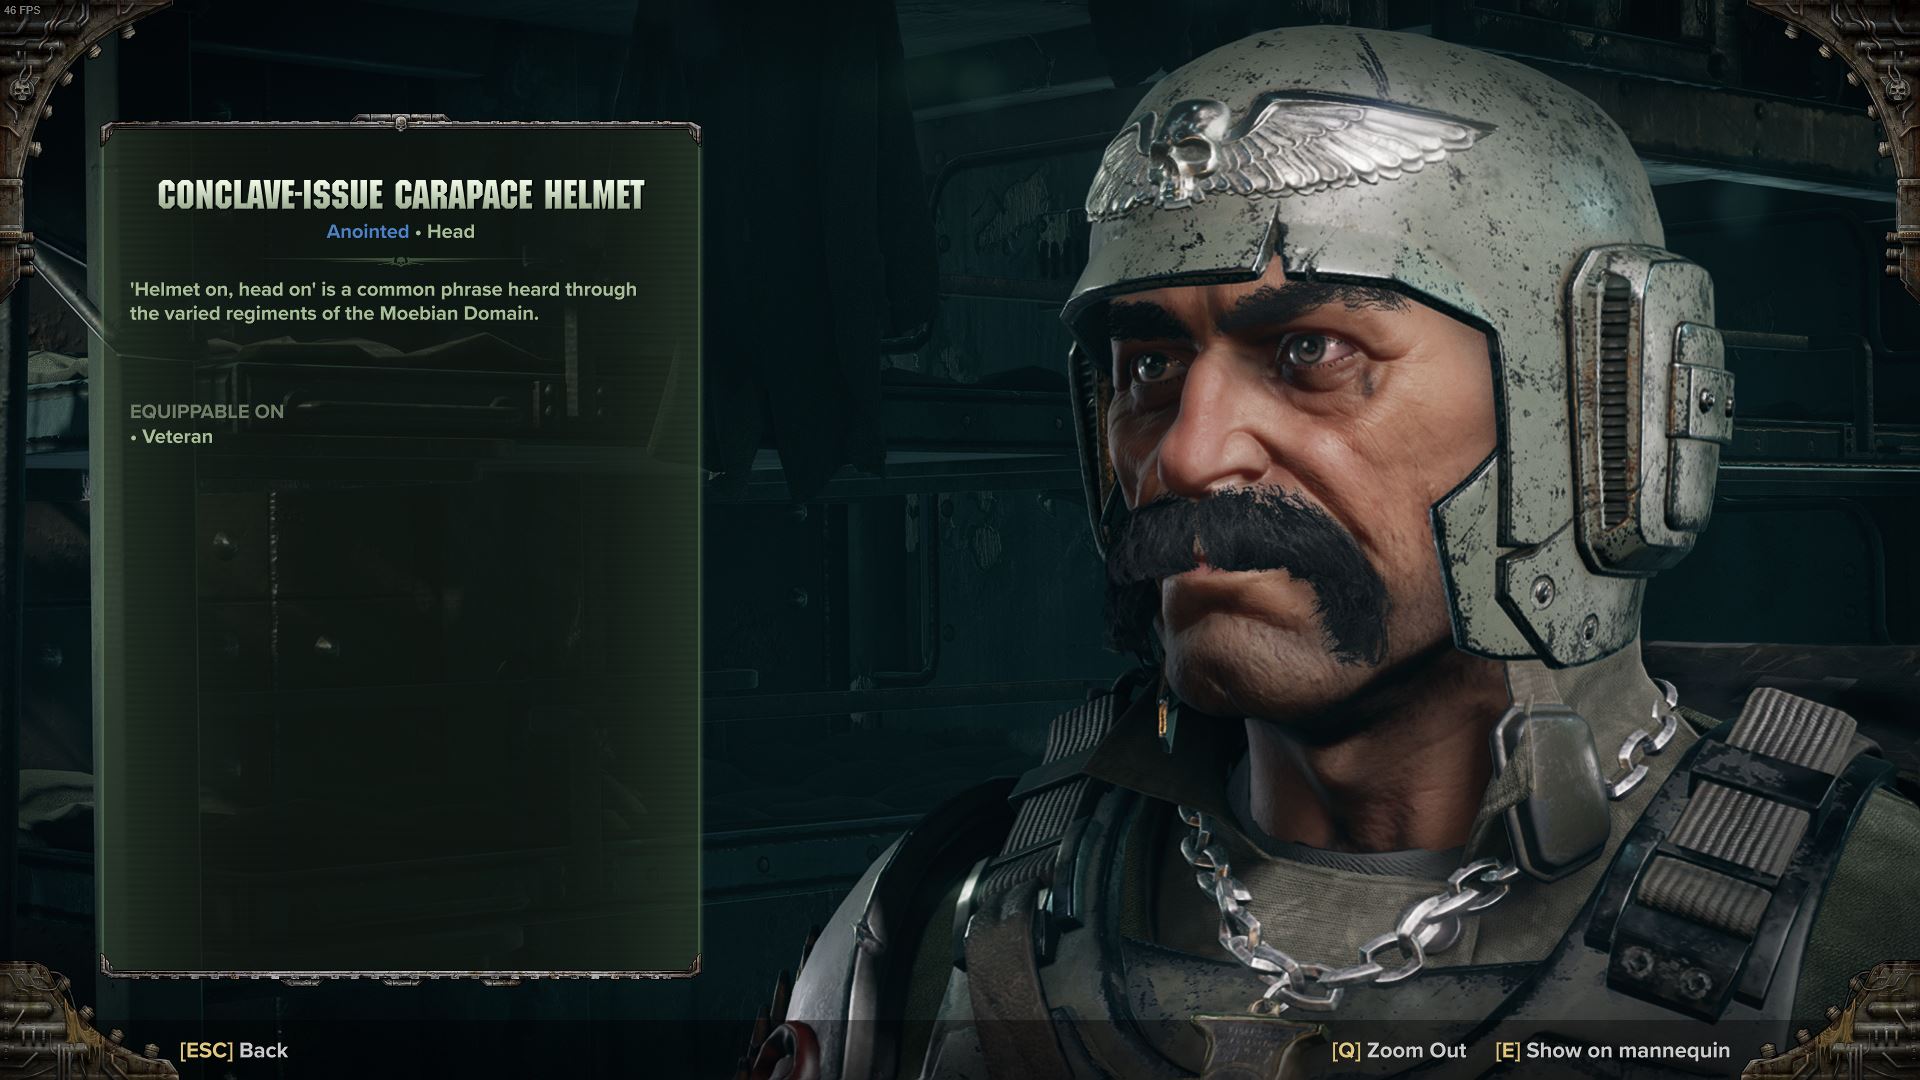Go back using the ESC Back button

pyautogui.click(x=233, y=1050)
